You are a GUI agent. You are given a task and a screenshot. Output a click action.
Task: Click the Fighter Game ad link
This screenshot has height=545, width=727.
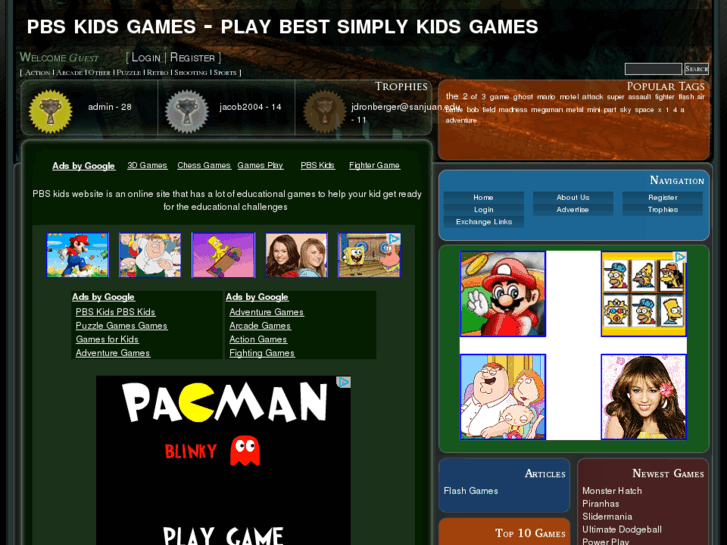[x=374, y=166]
